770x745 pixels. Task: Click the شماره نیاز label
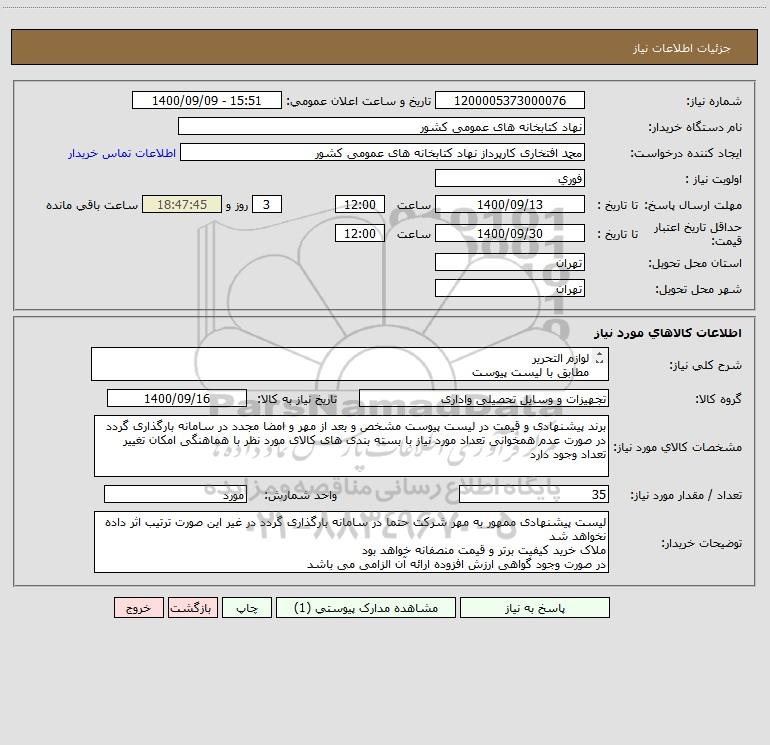pyautogui.click(x=714, y=101)
